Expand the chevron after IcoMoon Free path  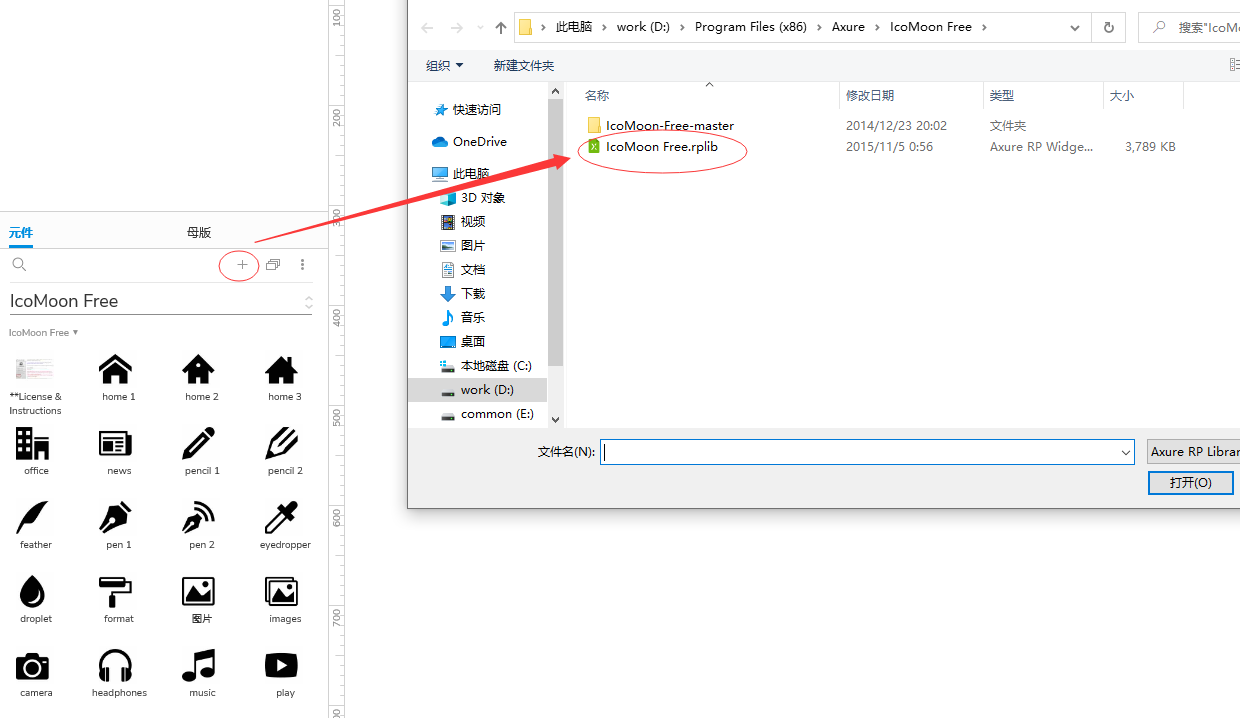click(x=984, y=27)
